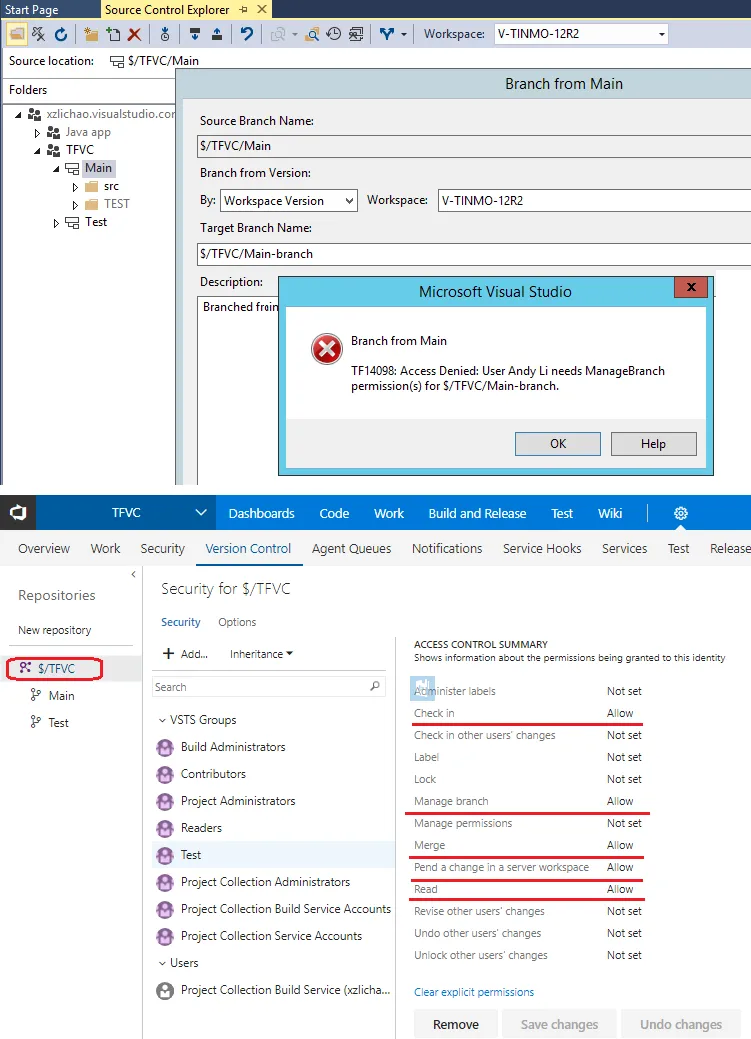Click the Test branch icon in Repositories
Viewport: 751px width, 1039px height.
(35, 722)
